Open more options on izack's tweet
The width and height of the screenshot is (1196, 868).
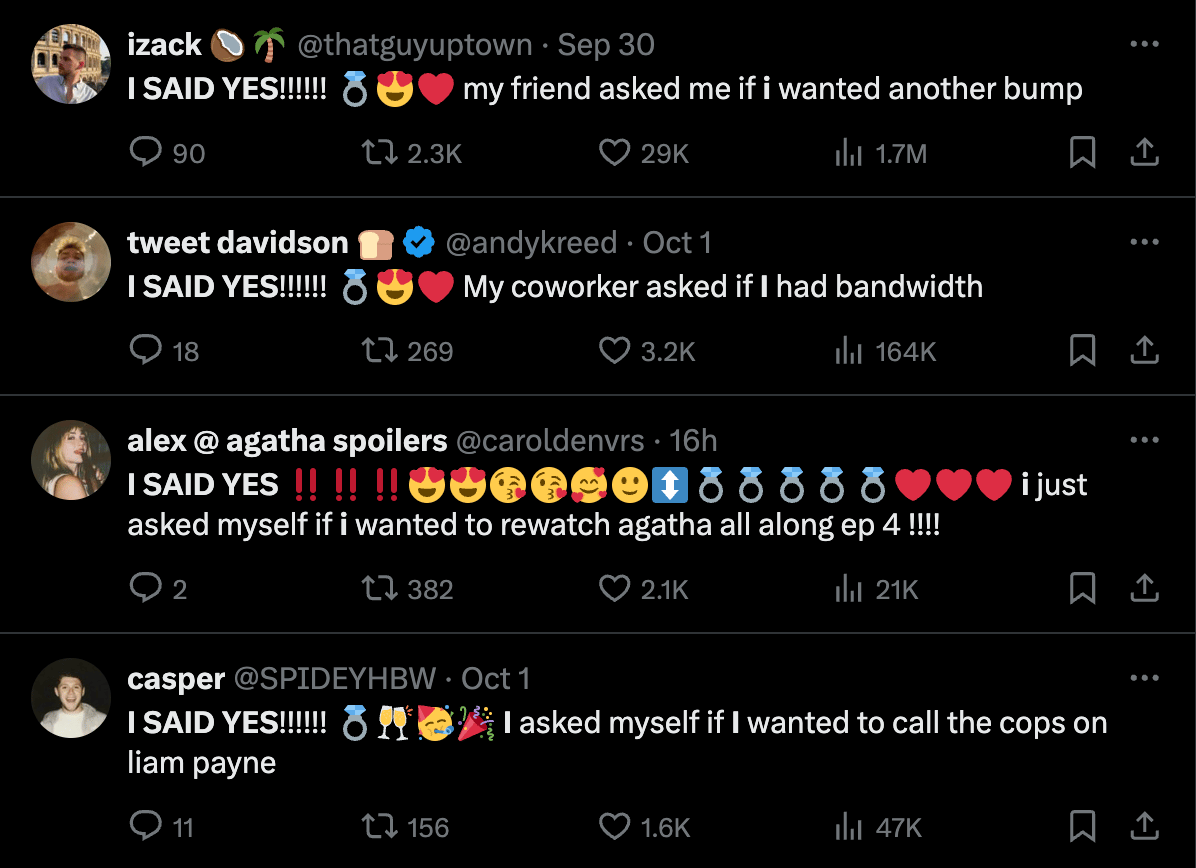[x=1144, y=45]
